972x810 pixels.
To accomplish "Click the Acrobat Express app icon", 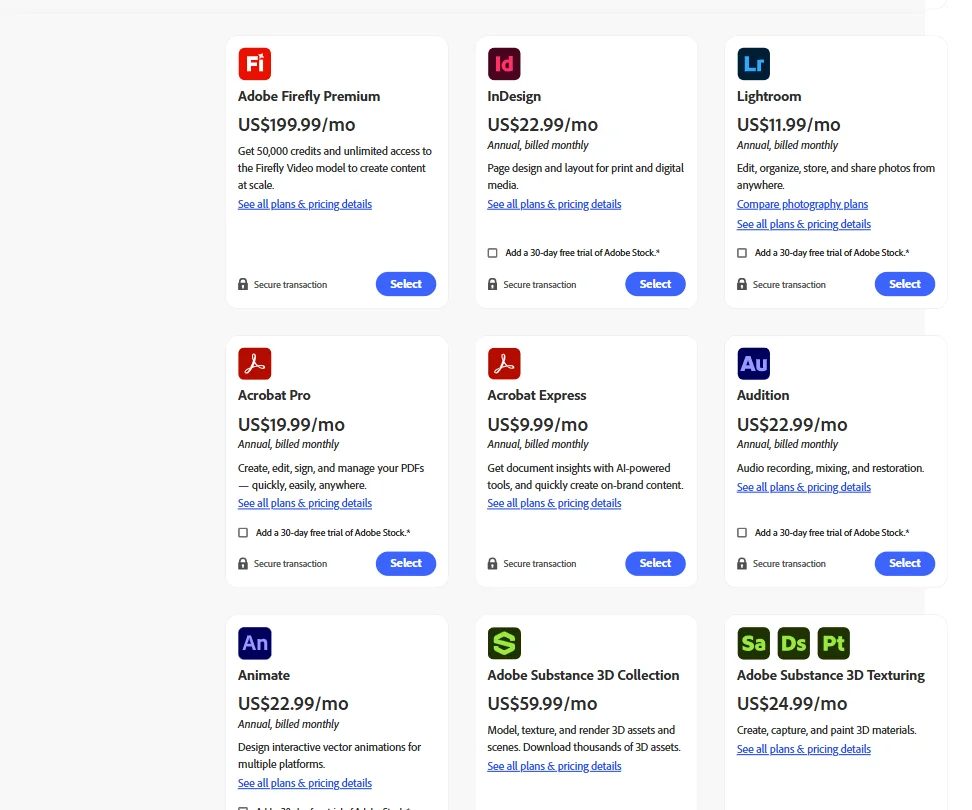I will tap(504, 363).
